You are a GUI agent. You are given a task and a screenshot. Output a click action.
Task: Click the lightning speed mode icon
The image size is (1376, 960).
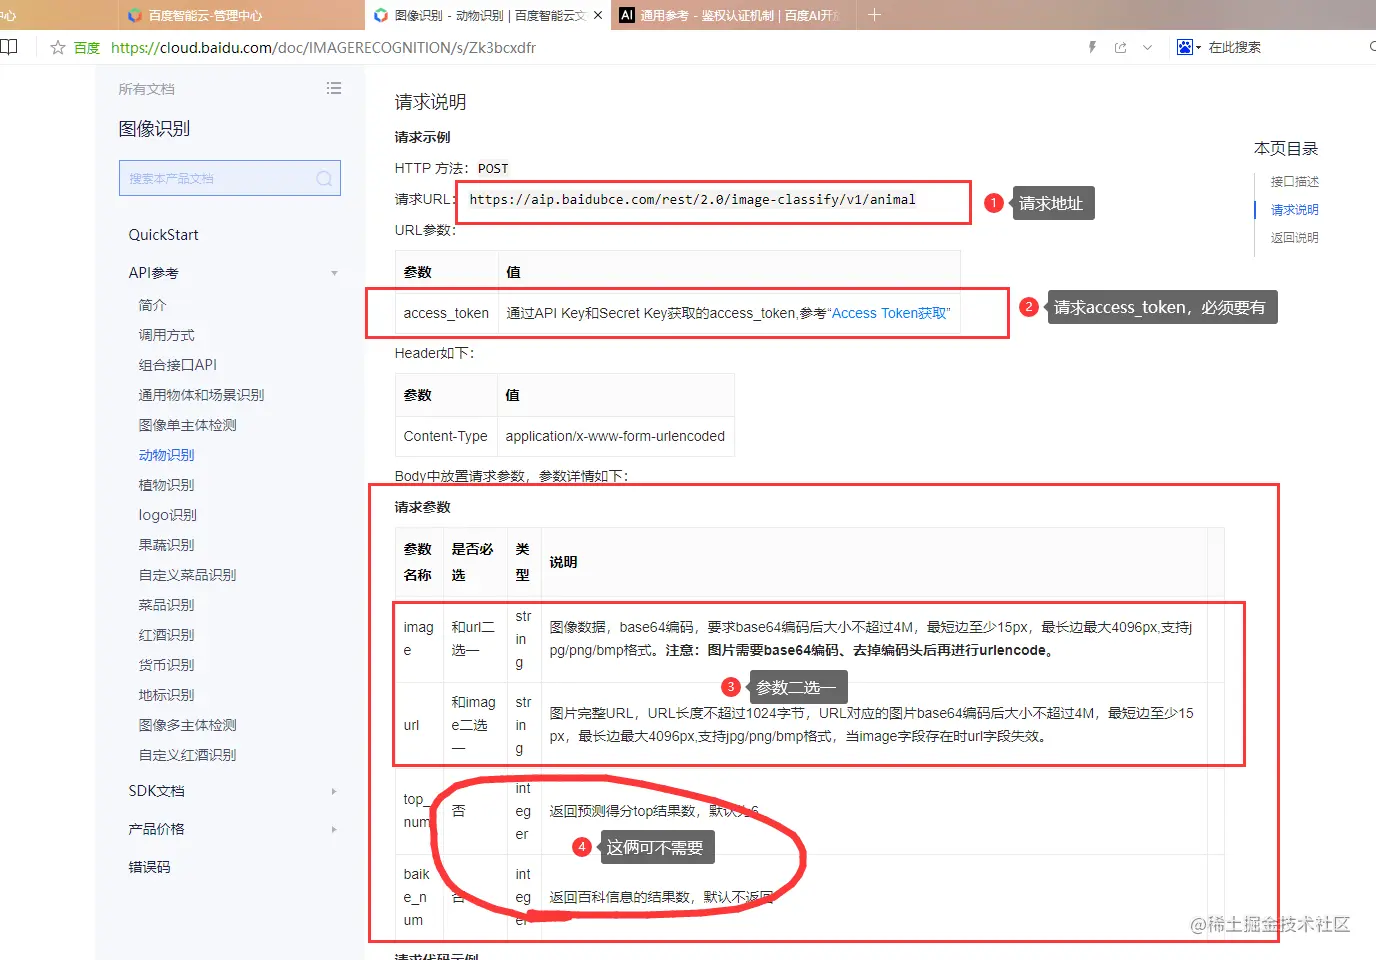(1092, 47)
